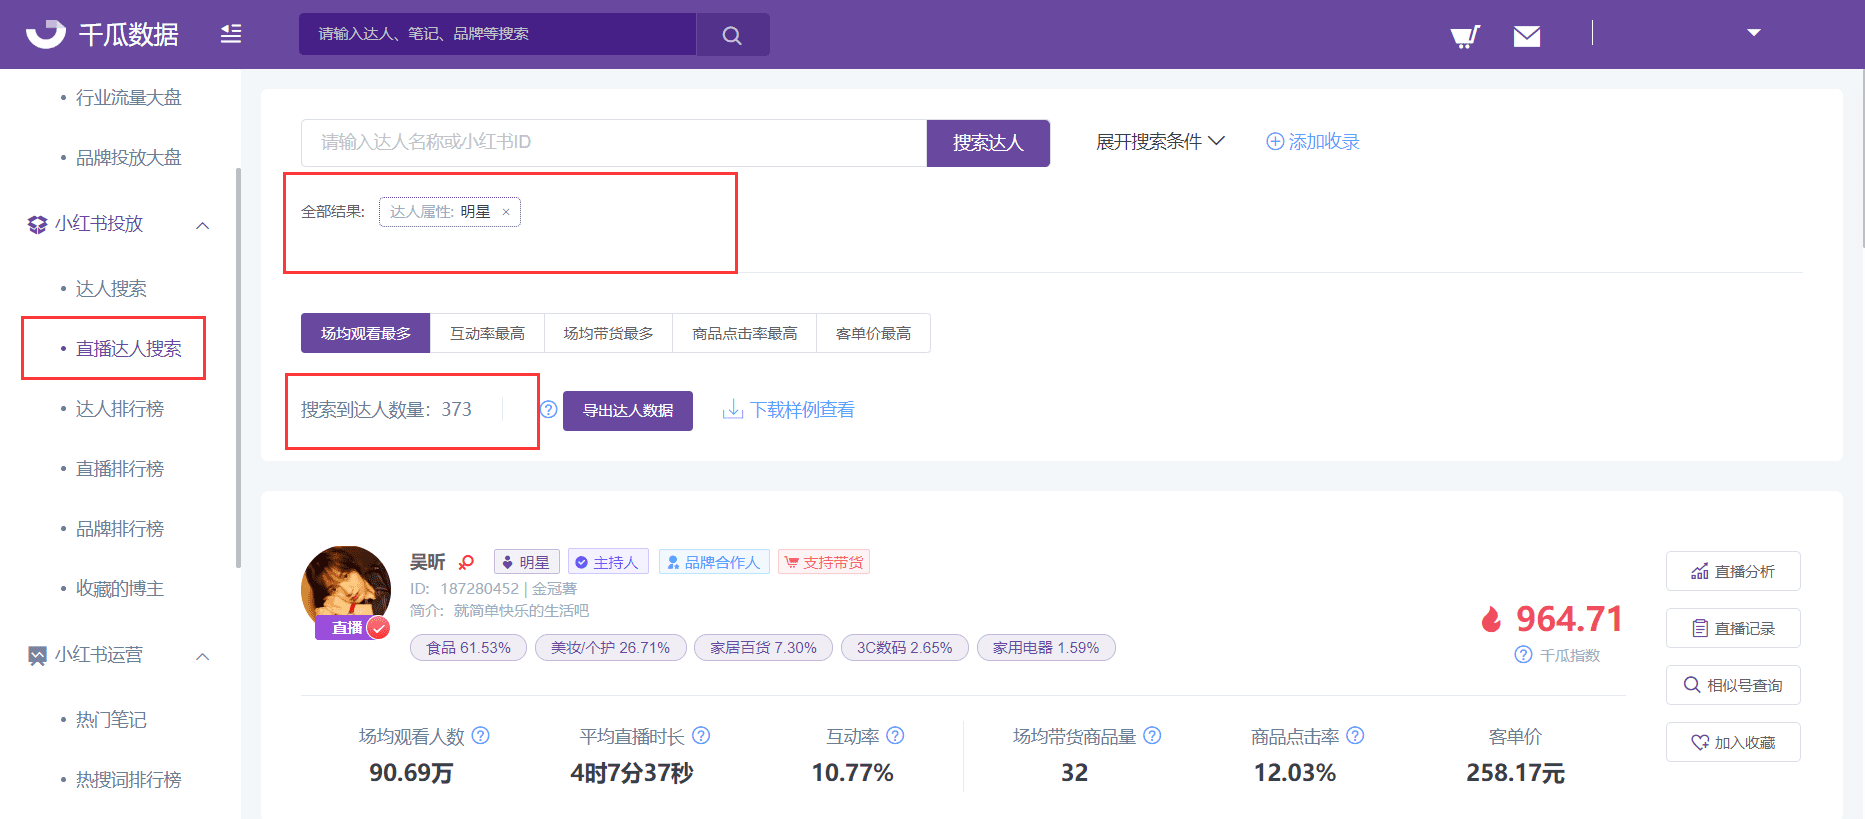Viewport: 1865px width, 819px height.
Task: Click the 品牌合作人 tag
Action: [x=714, y=562]
